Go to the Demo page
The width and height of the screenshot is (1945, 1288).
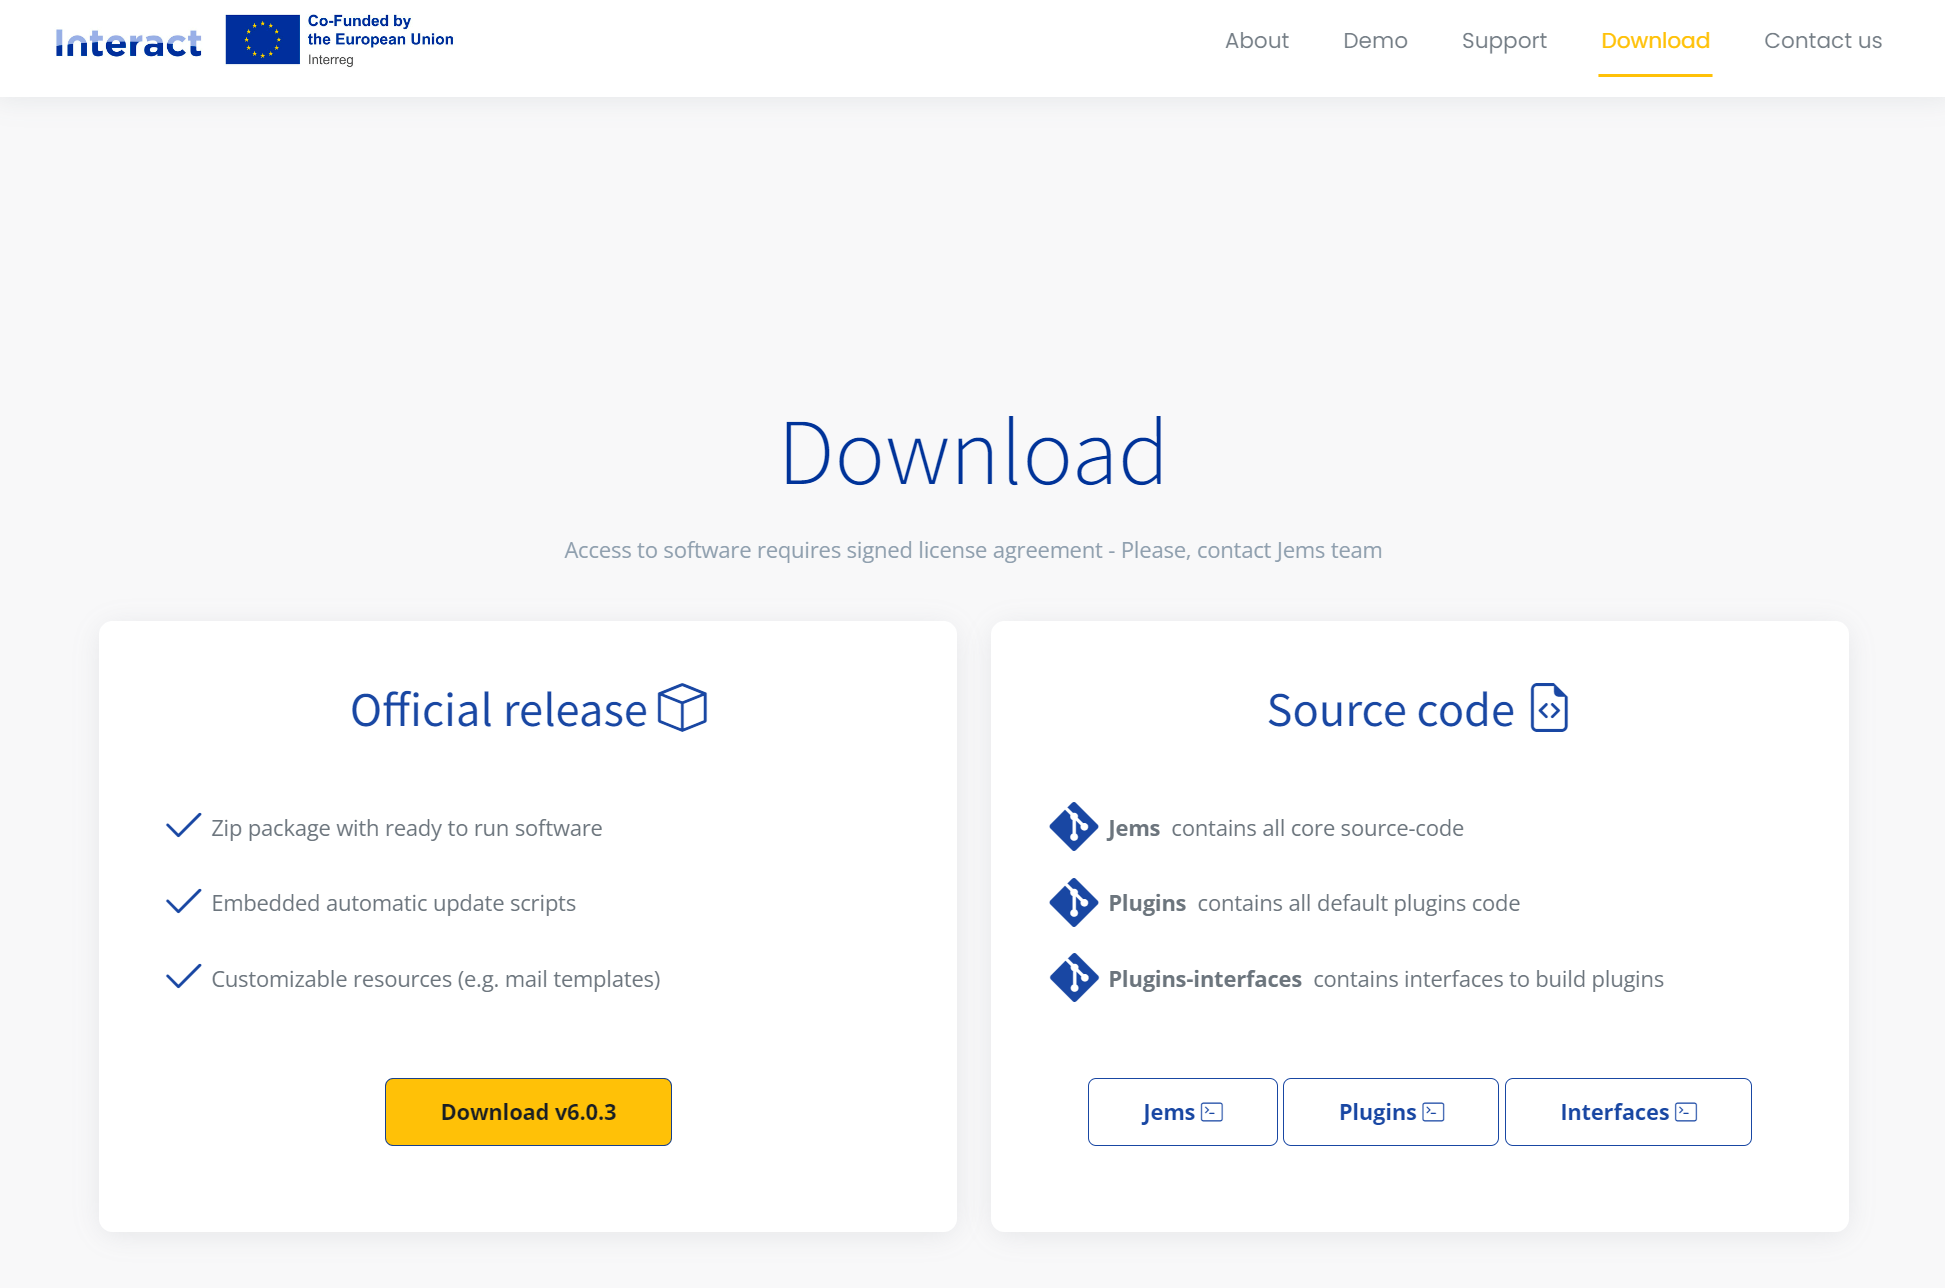1375,41
